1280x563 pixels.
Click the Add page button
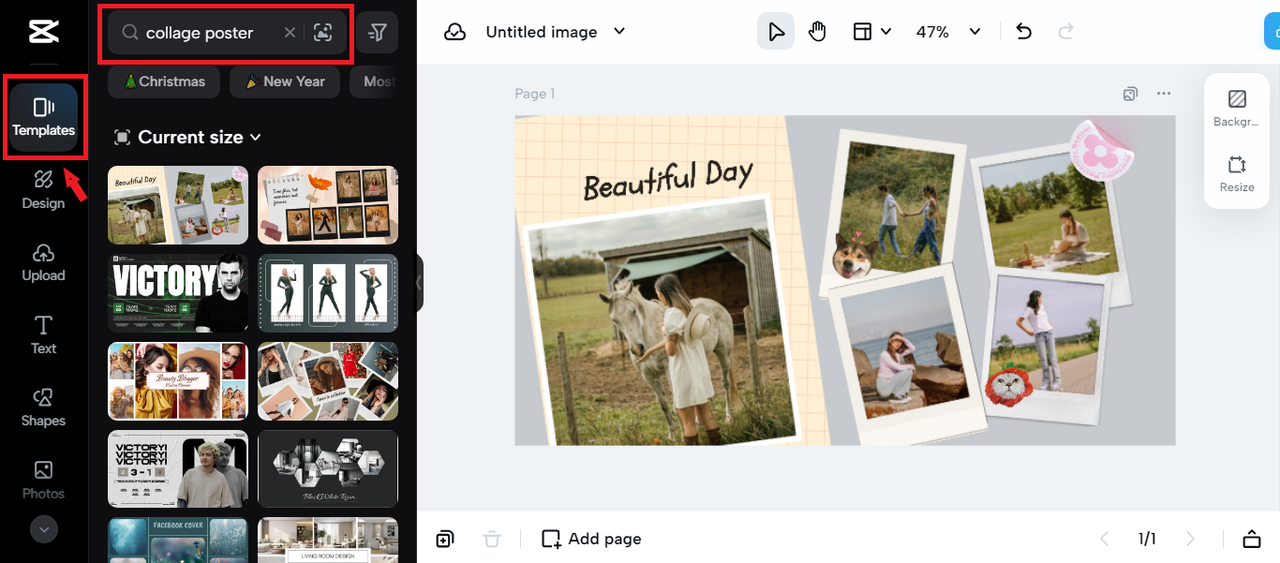tap(591, 539)
